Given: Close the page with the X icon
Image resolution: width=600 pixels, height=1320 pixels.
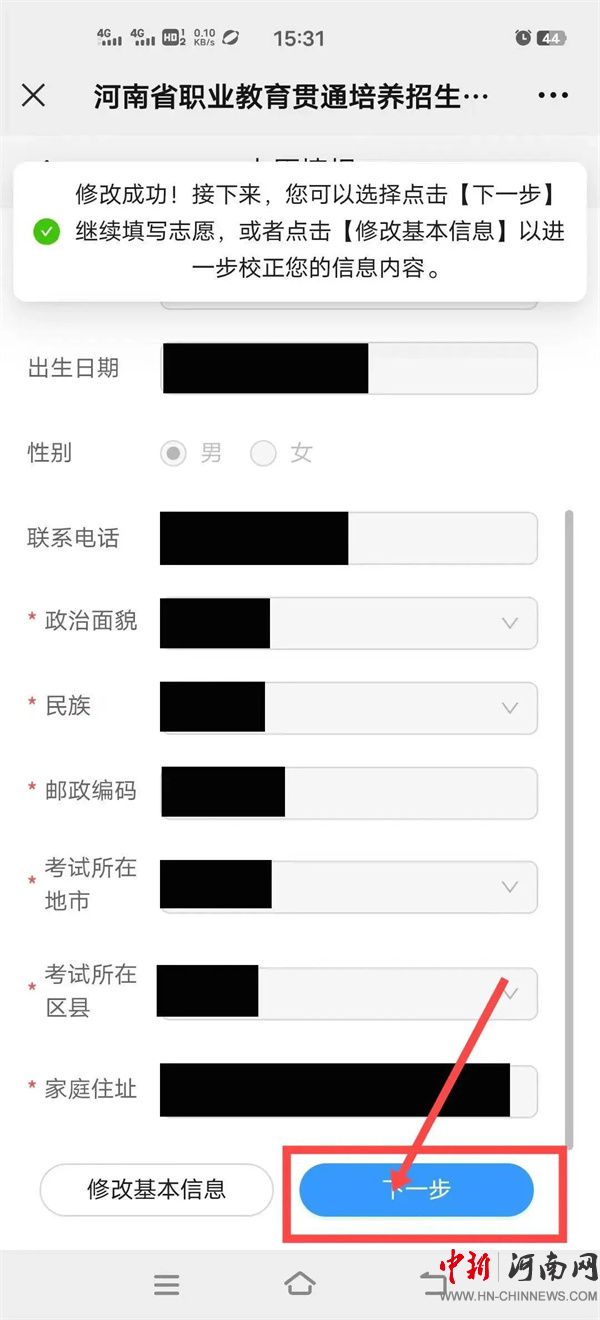Looking at the screenshot, I should click(x=33, y=95).
